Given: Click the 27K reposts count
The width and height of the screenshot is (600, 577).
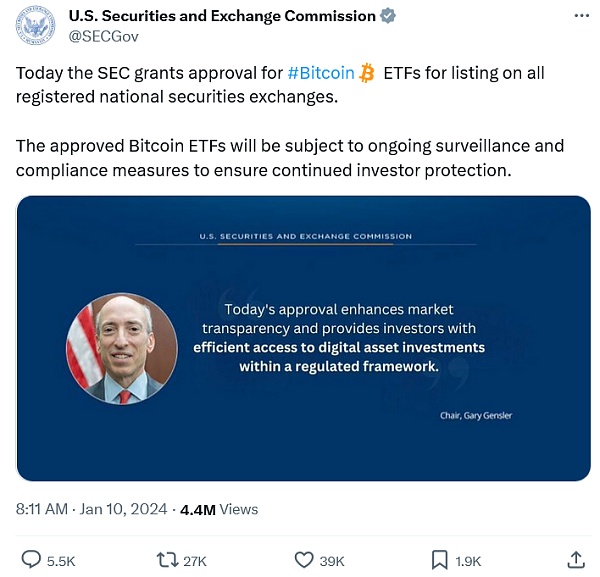Looking at the screenshot, I should [x=195, y=560].
